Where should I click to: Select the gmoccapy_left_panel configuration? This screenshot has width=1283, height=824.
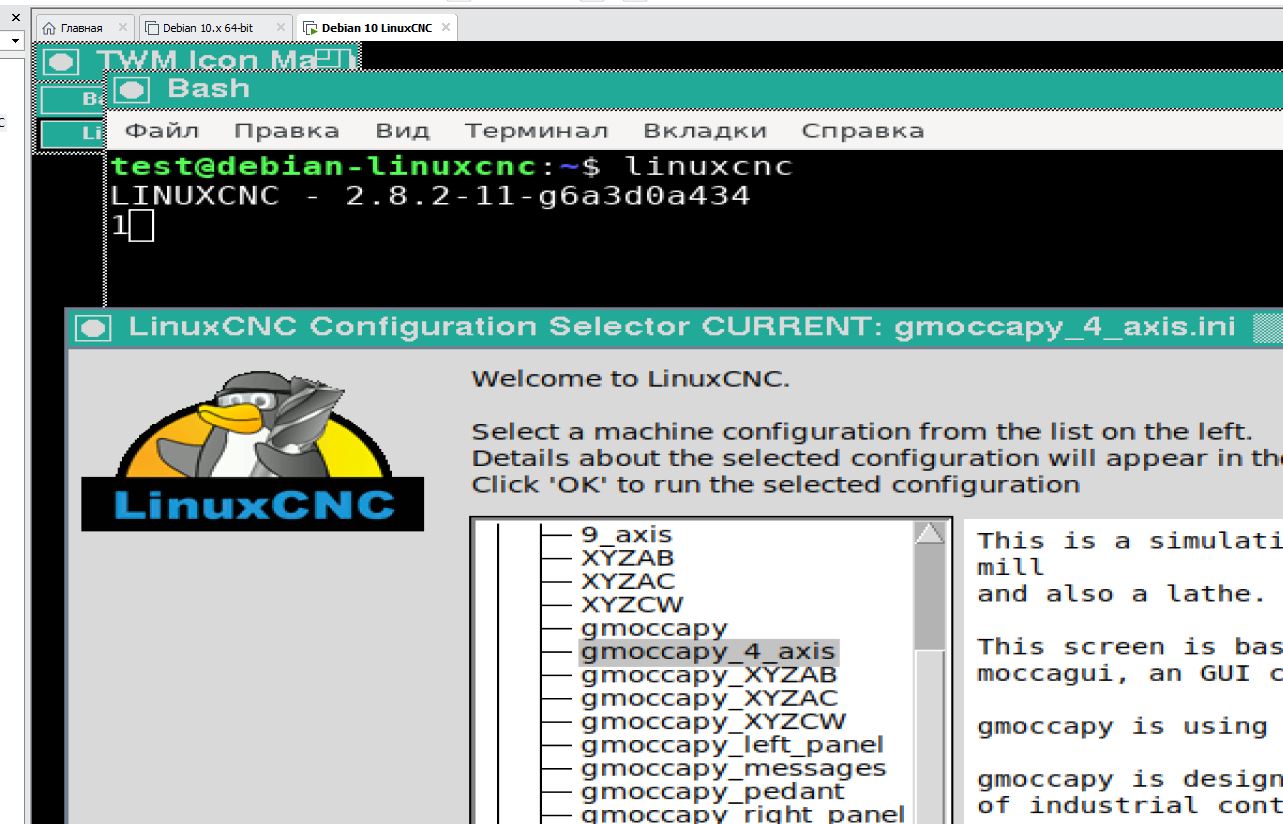coord(732,745)
